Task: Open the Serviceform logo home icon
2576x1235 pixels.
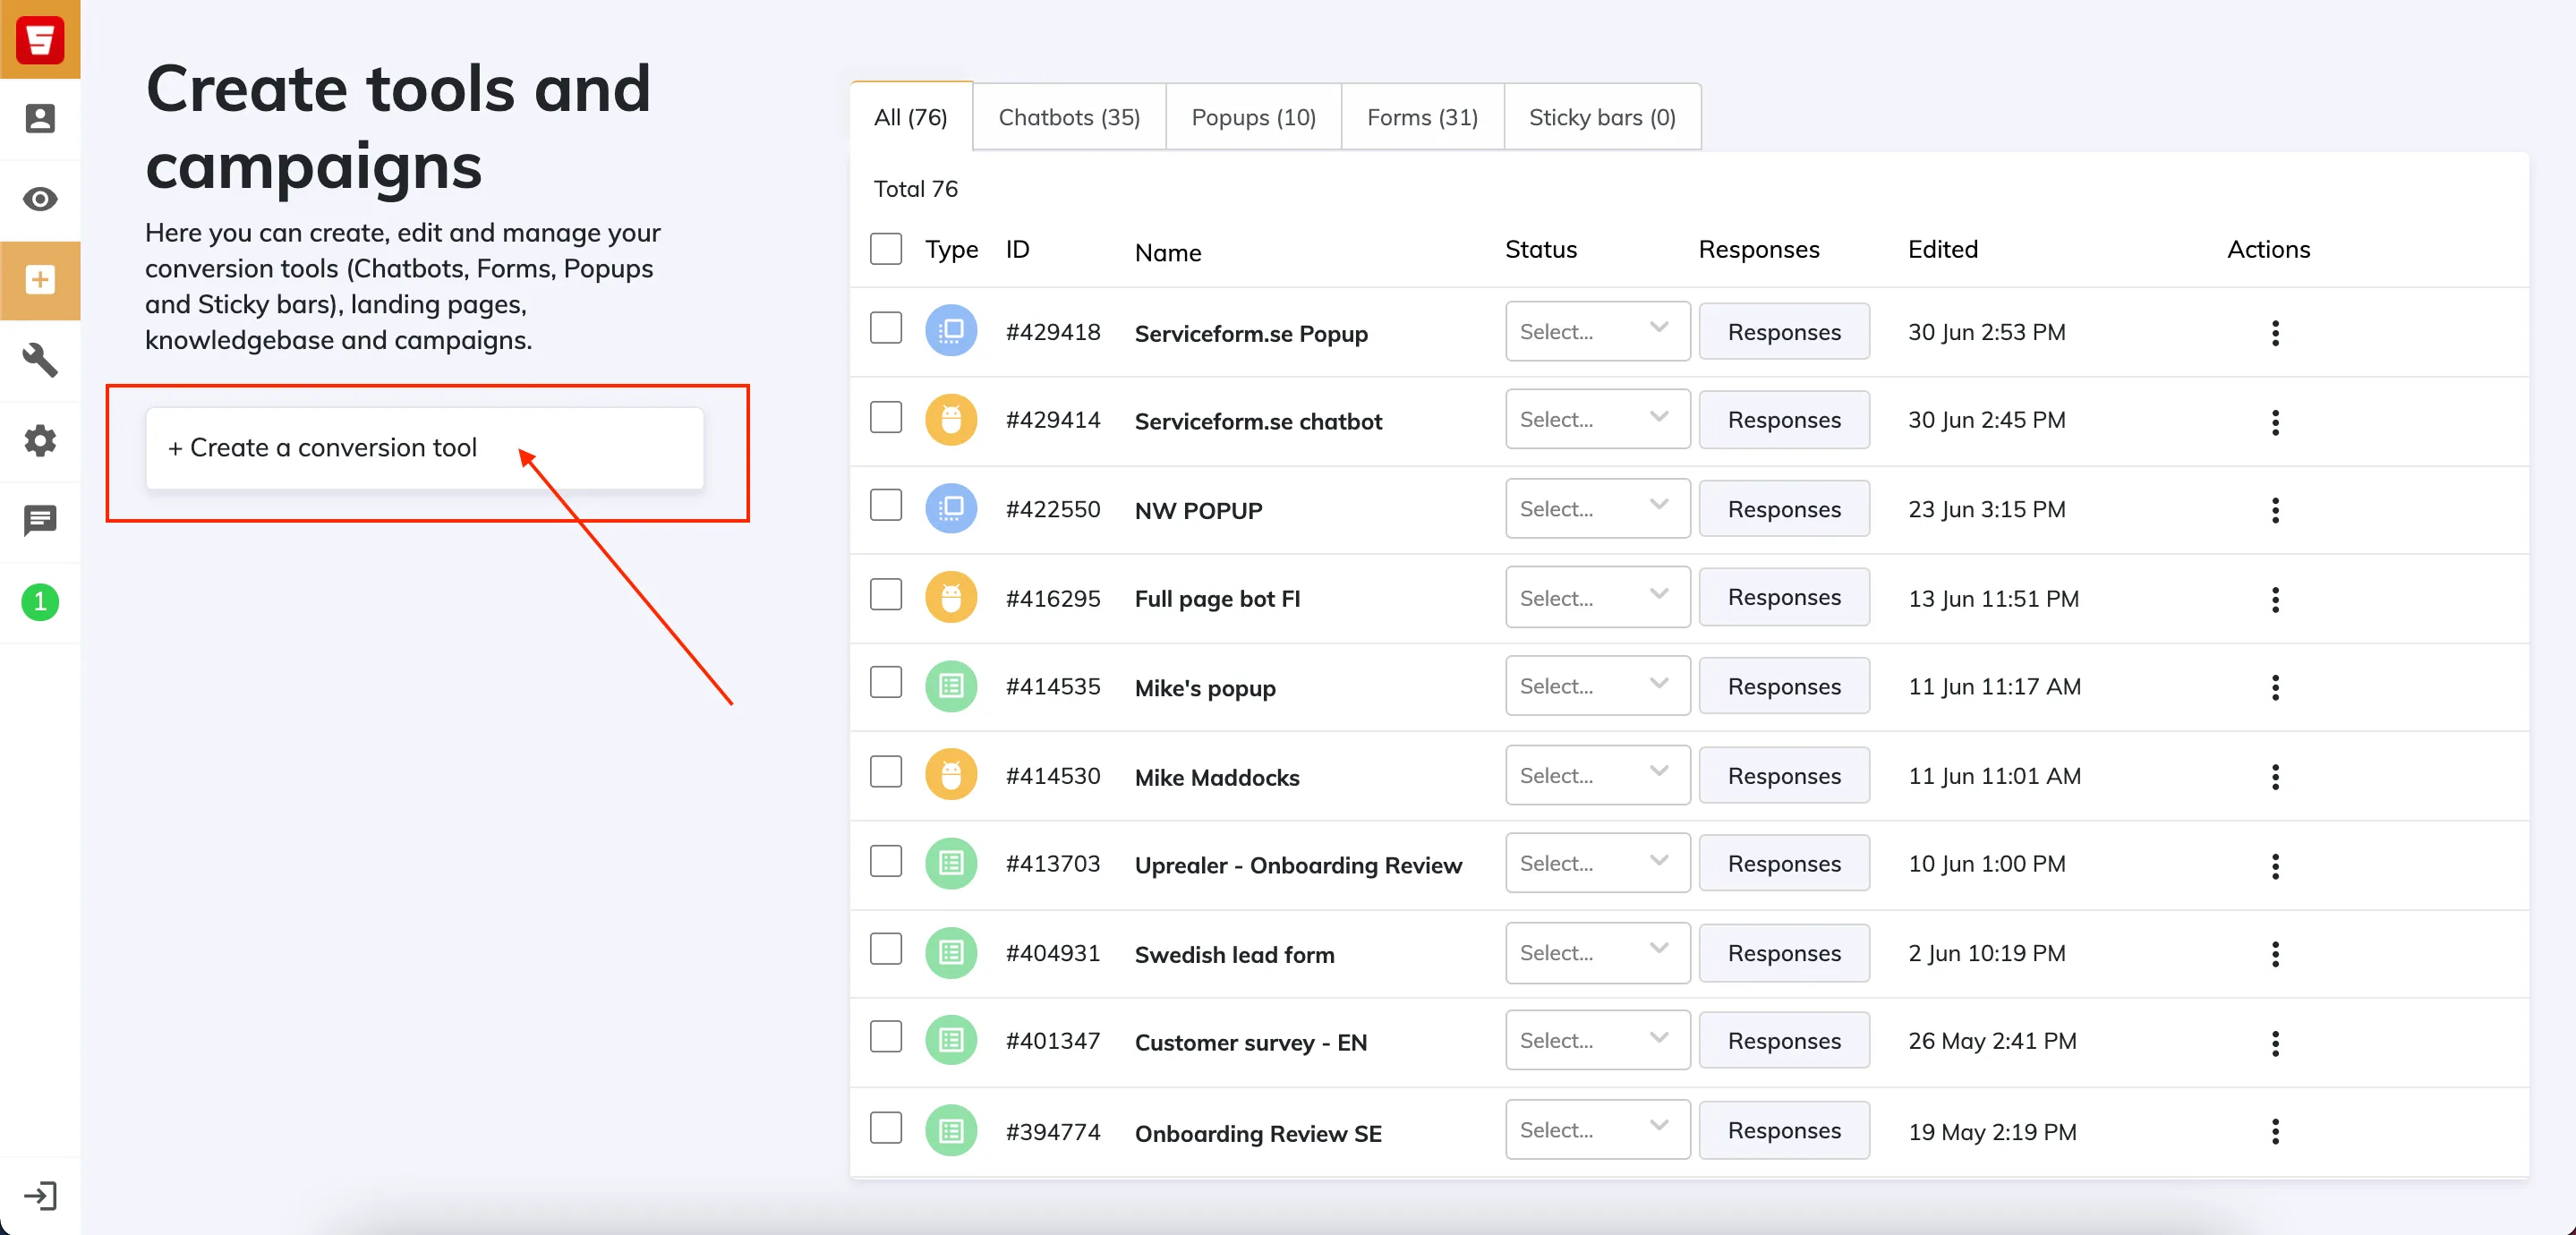Action: (x=40, y=39)
